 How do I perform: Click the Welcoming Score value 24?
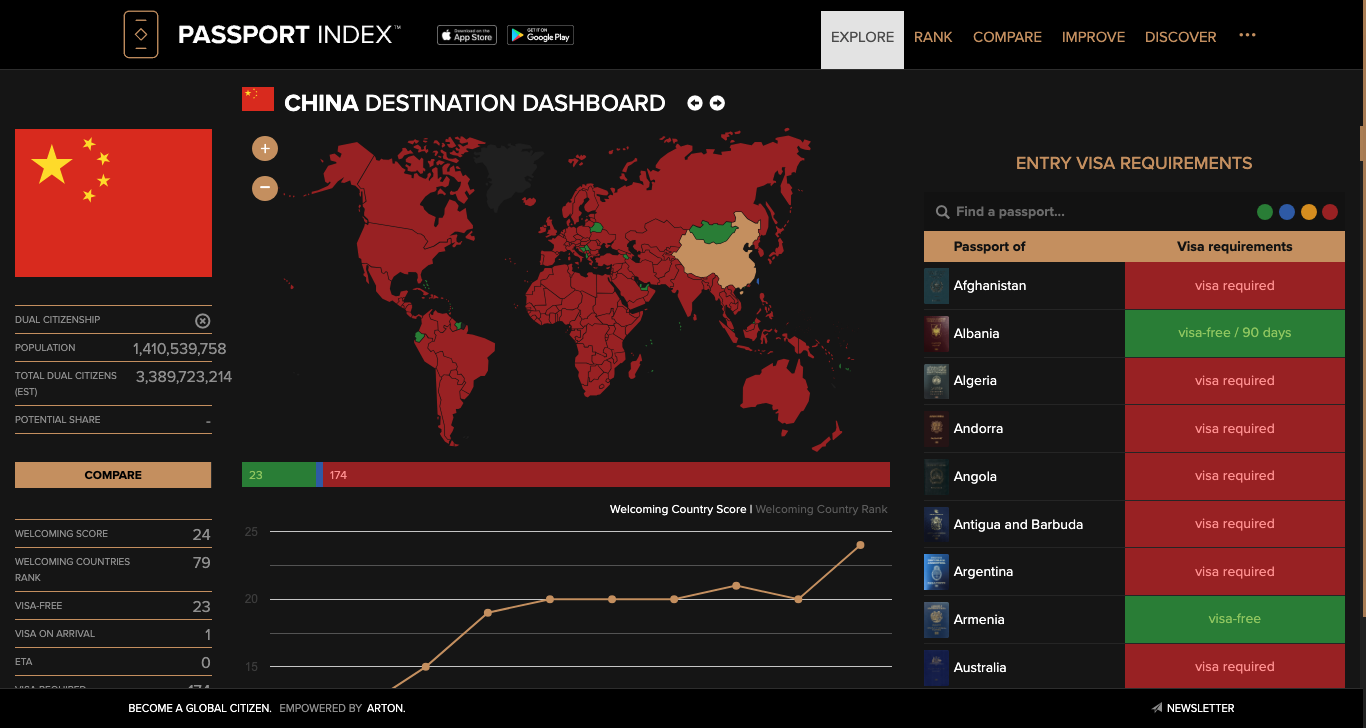[x=201, y=535]
